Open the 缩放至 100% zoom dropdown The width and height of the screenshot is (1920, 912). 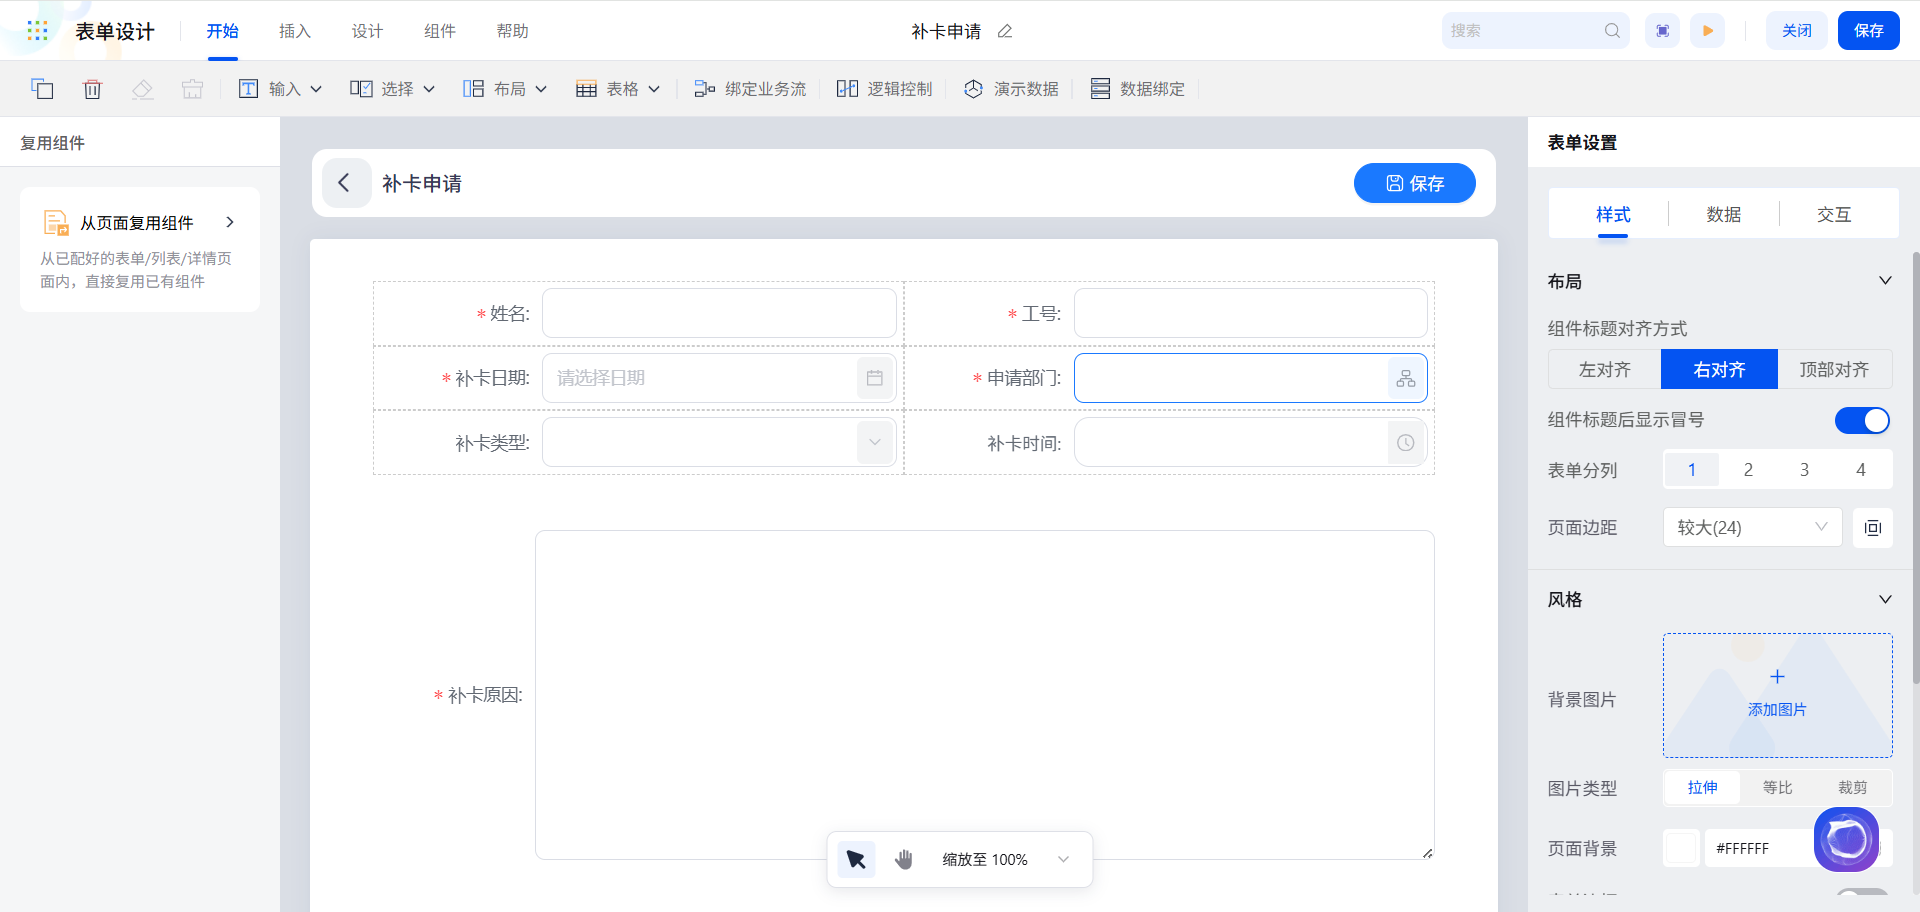tap(1063, 859)
